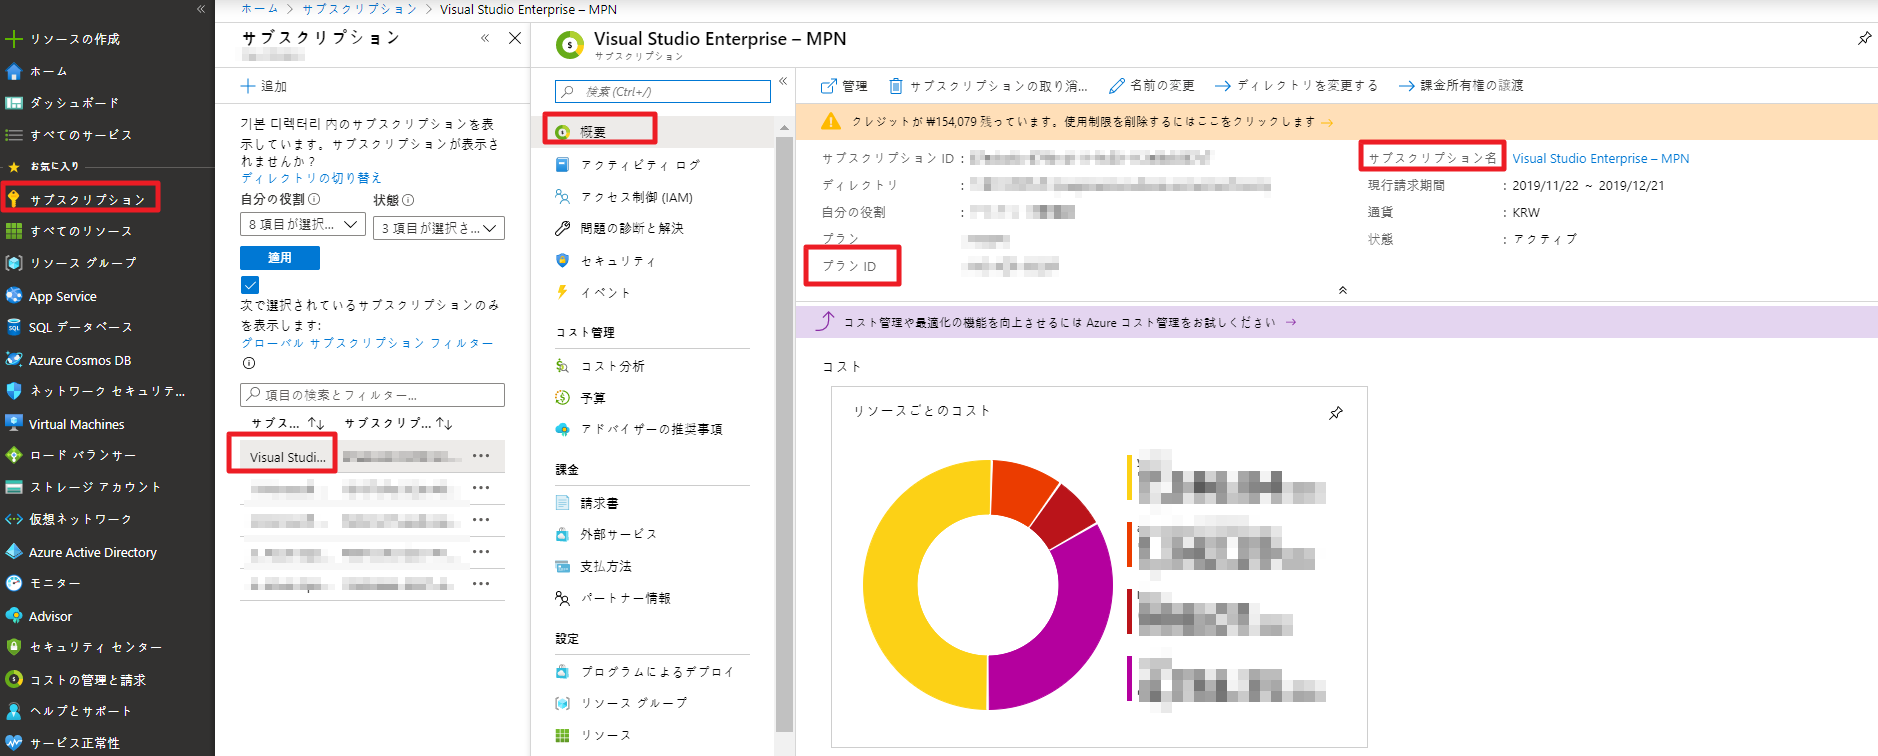Open コスト分析 in the resource menu

[612, 366]
